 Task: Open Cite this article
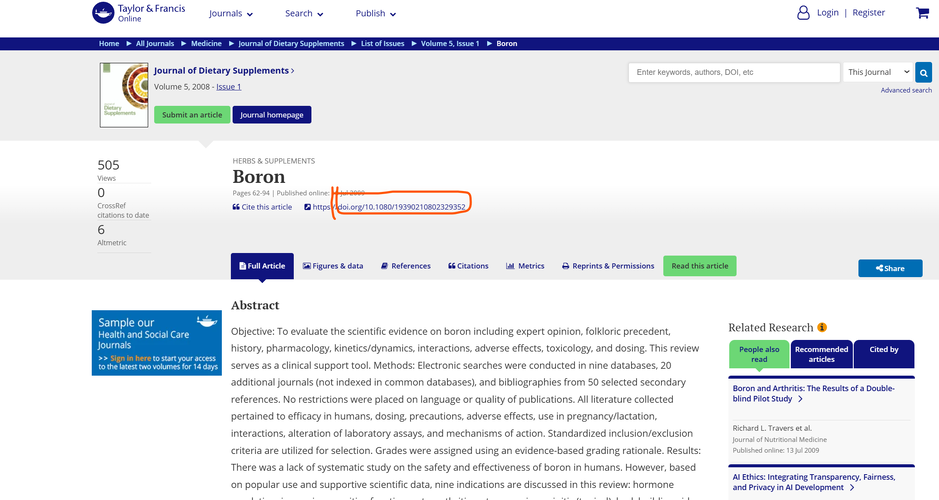pyautogui.click(x=262, y=207)
